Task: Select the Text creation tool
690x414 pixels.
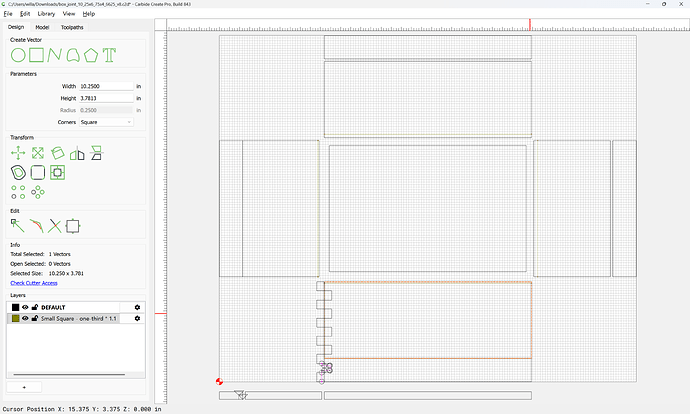Action: [109, 55]
